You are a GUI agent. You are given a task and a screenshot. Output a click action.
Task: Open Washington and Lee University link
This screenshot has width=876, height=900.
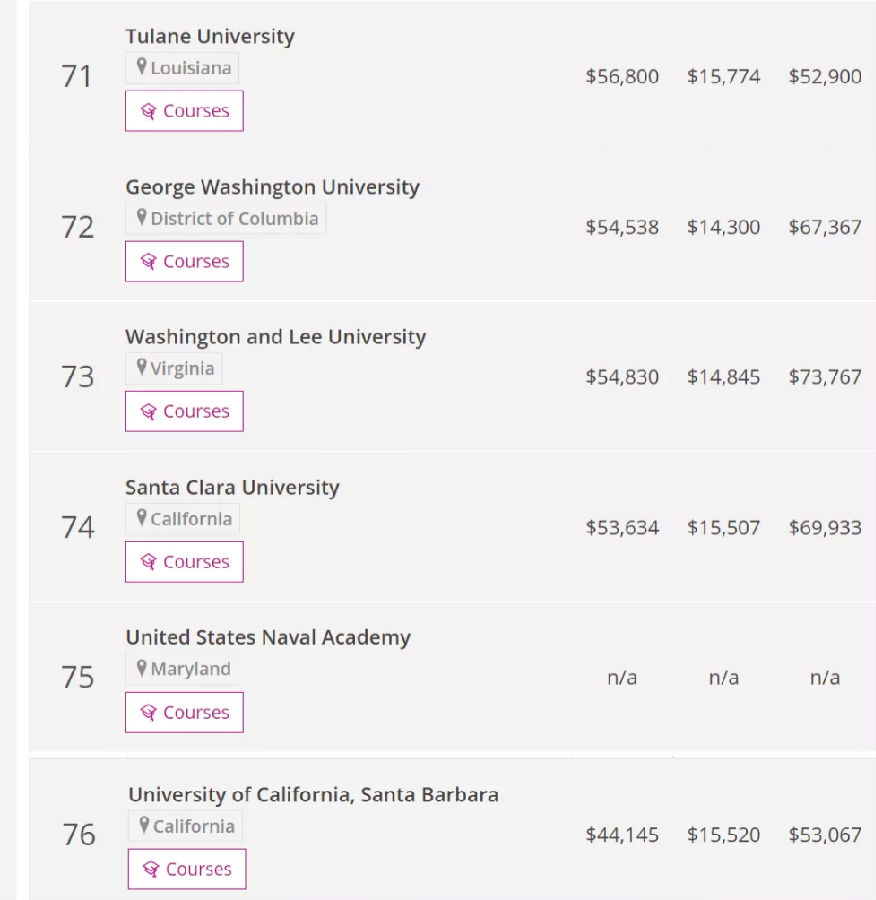pos(275,337)
